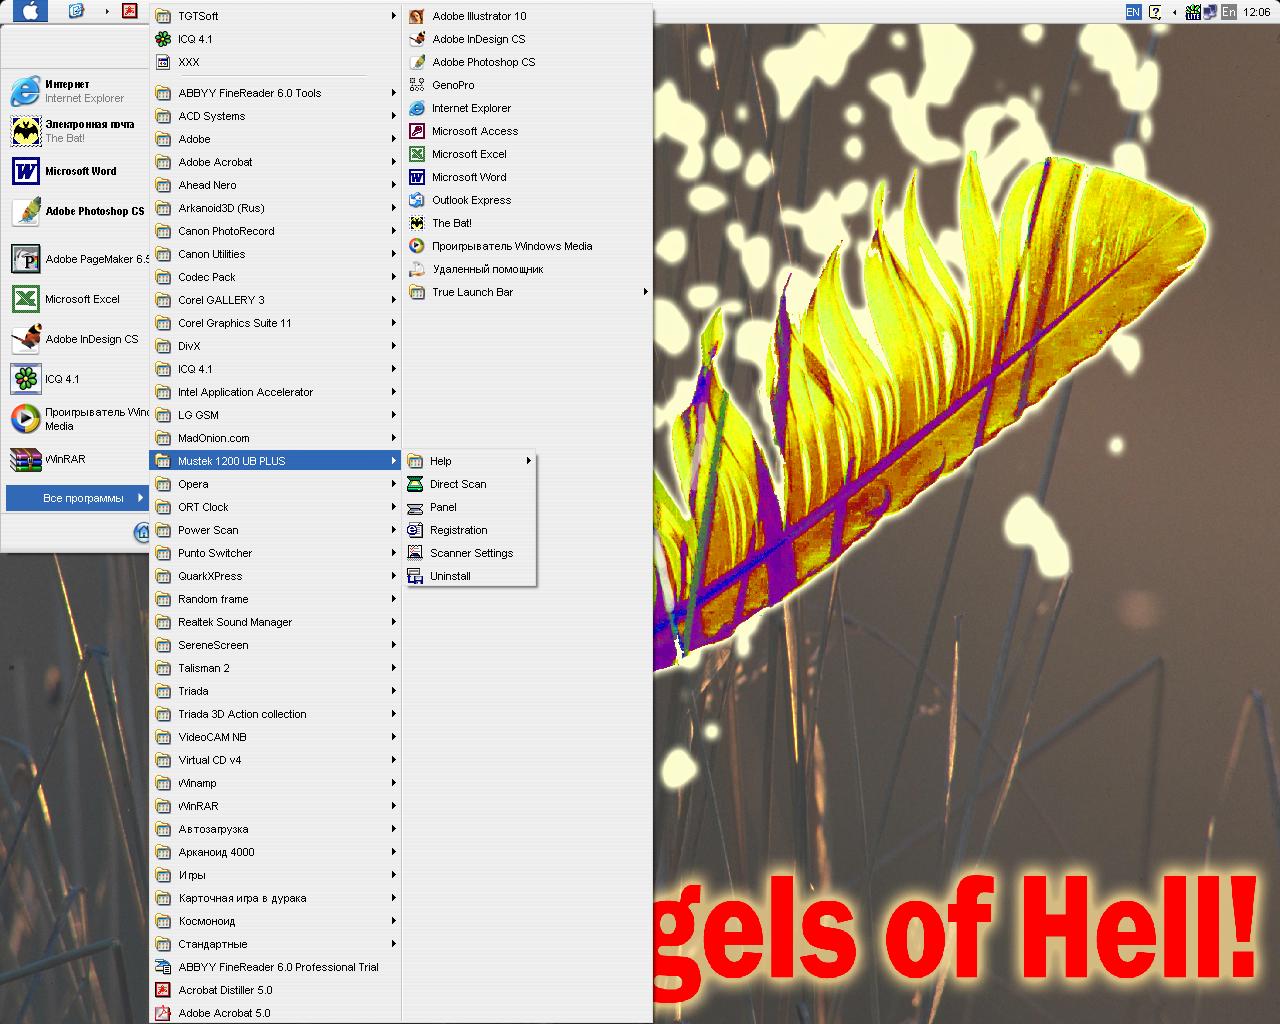Expand the ACD Systems folder

point(275,116)
